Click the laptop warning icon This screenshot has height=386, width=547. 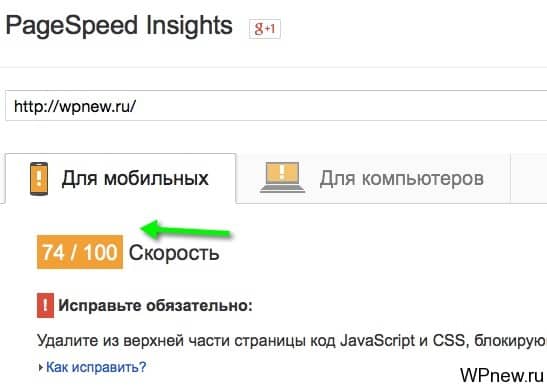click(282, 178)
